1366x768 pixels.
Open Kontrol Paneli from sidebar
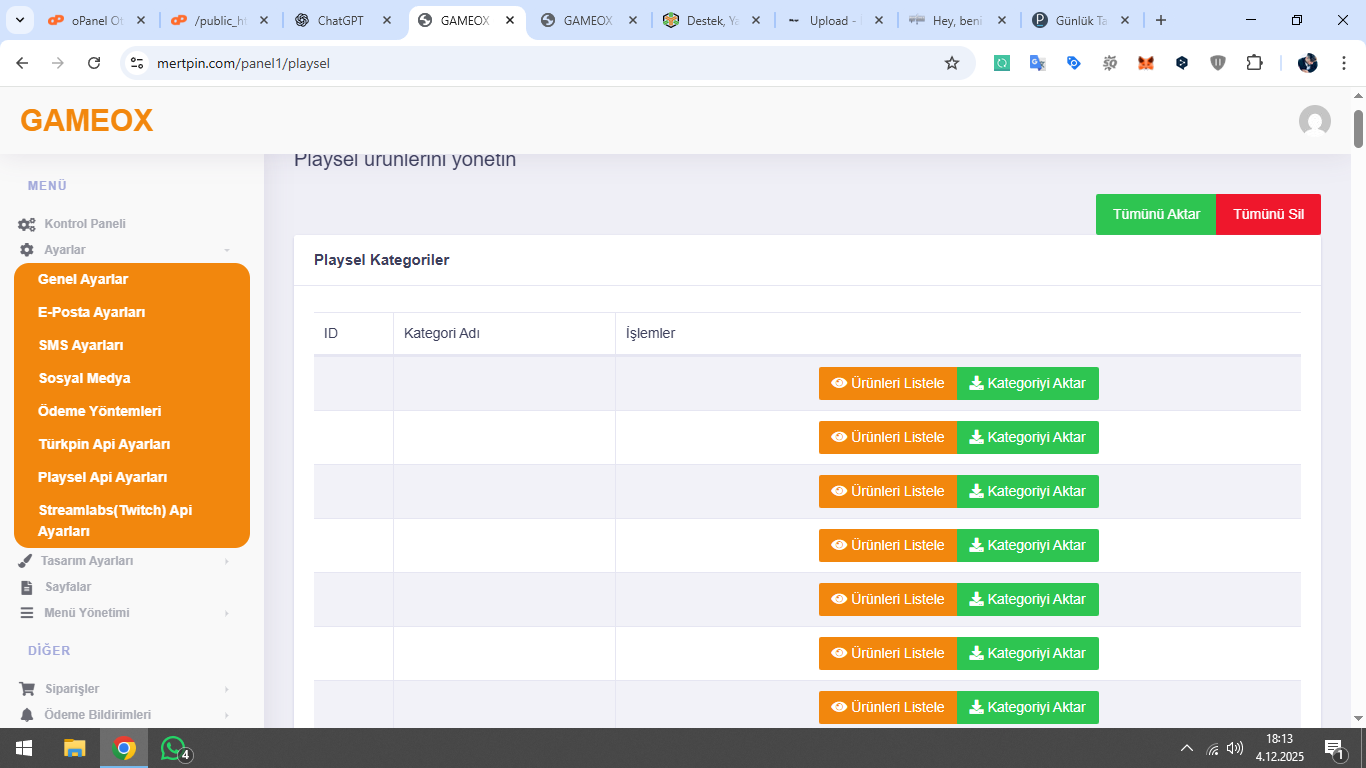point(85,224)
